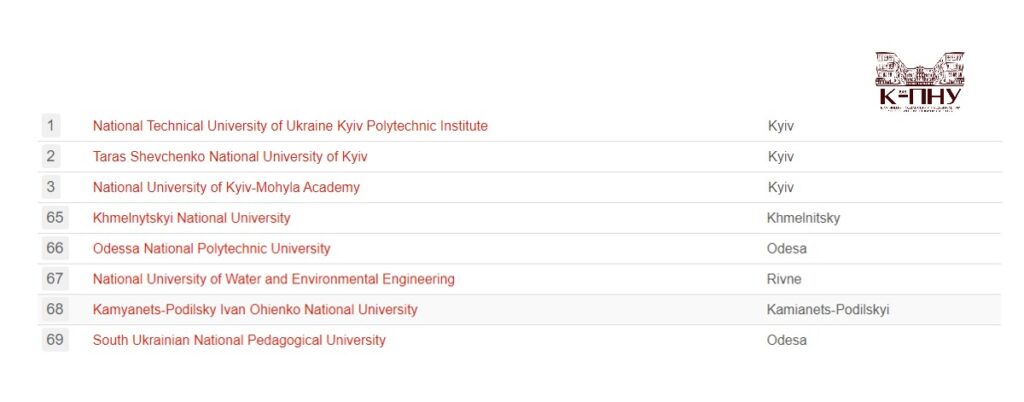Click rank number 67 badge
The width and height of the screenshot is (1024, 402).
[x=54, y=279]
